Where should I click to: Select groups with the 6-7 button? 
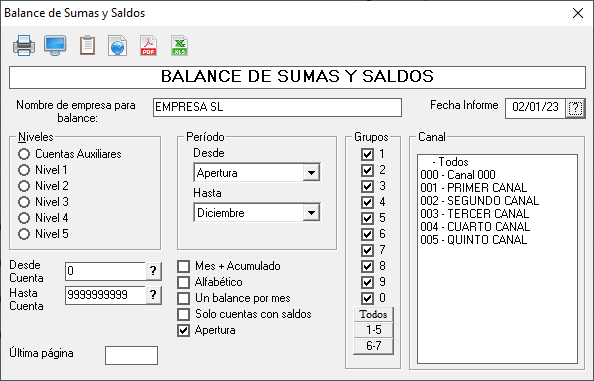point(373,346)
